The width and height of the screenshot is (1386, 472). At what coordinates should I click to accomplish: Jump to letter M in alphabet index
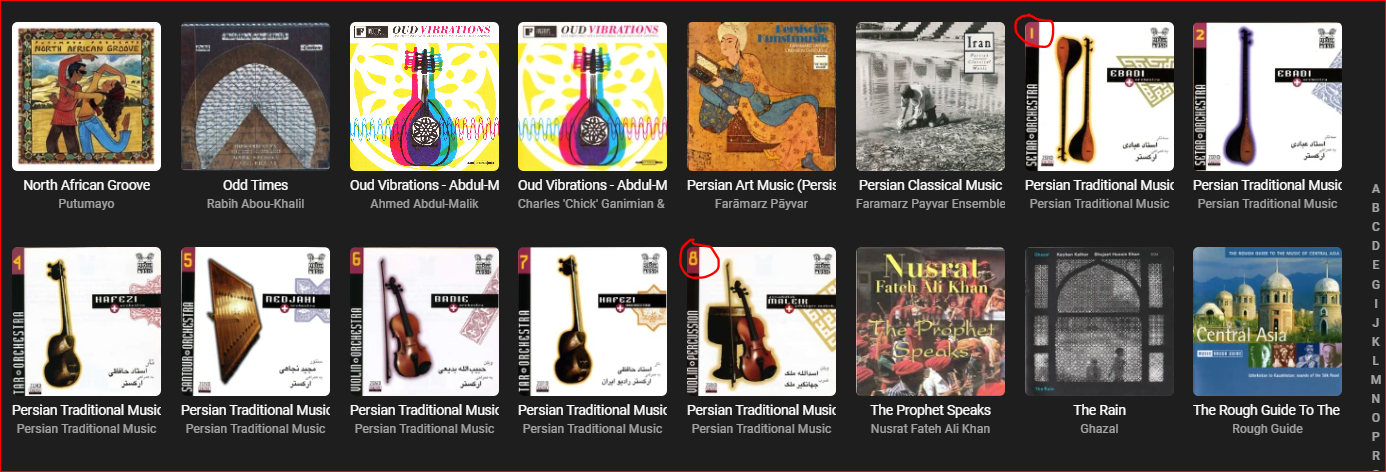1376,380
